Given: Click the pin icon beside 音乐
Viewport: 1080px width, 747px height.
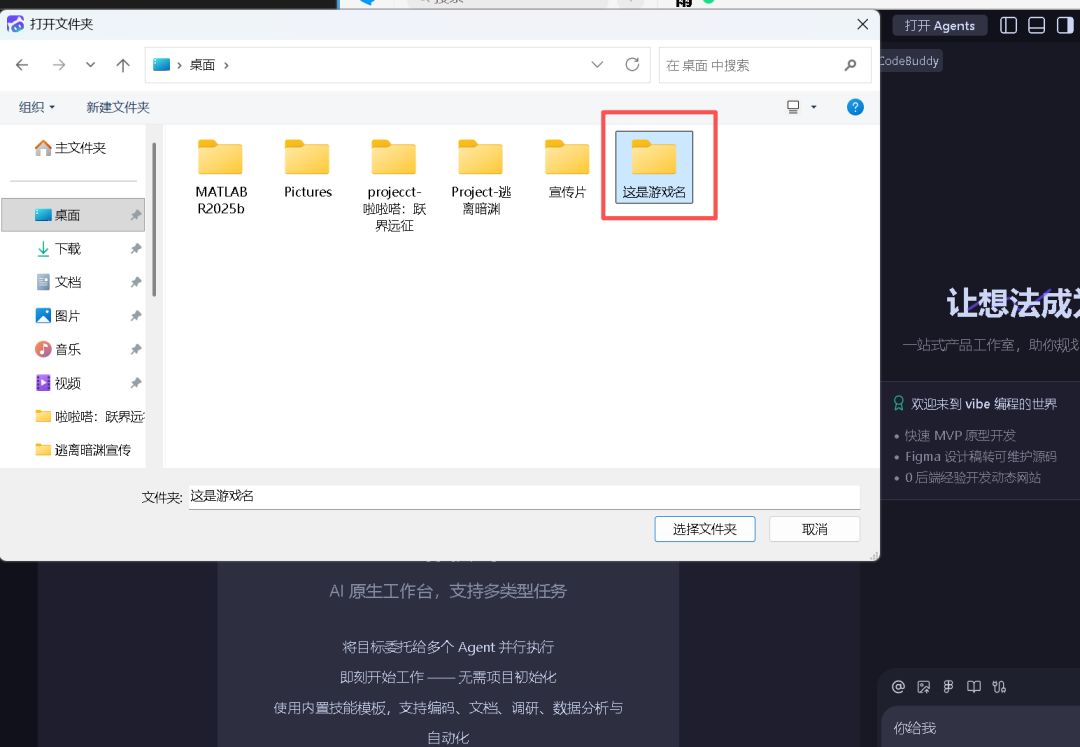Looking at the screenshot, I should point(136,349).
